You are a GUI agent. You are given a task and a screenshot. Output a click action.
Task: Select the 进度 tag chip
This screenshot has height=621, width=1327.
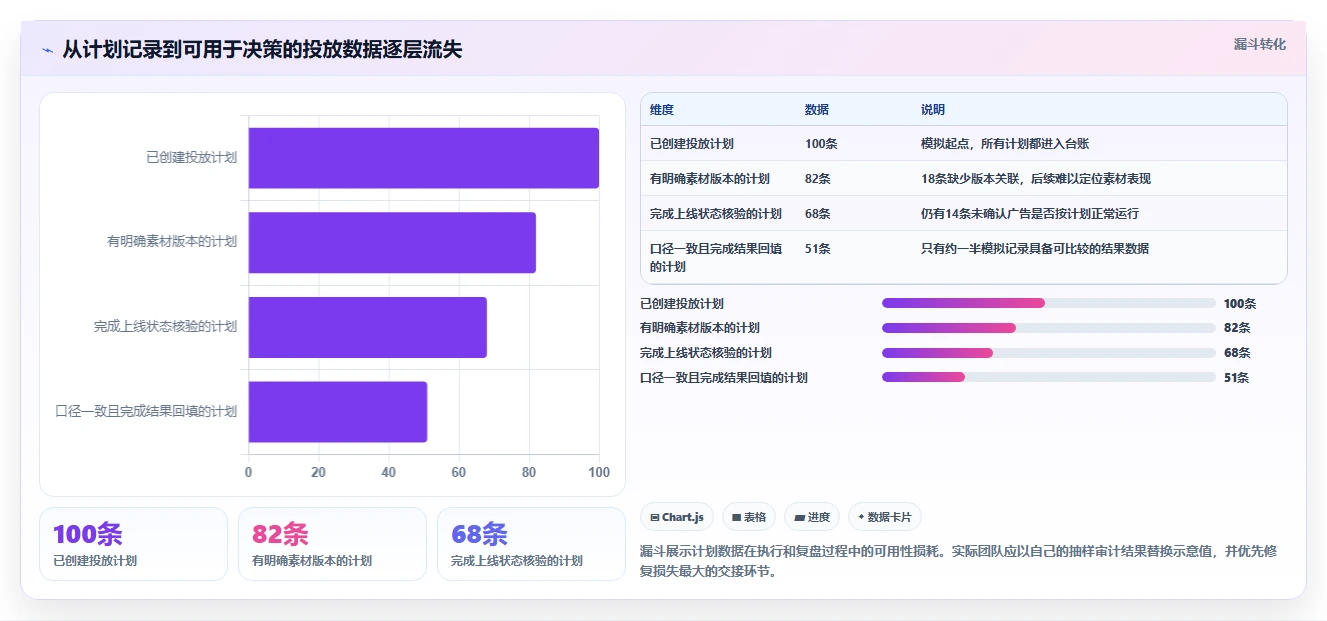[x=812, y=517]
